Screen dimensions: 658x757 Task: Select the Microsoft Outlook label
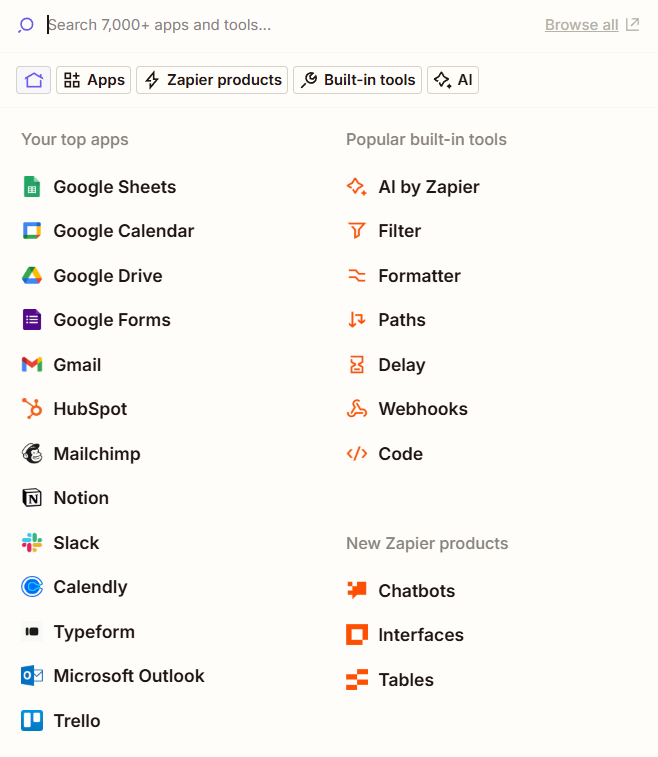129,676
